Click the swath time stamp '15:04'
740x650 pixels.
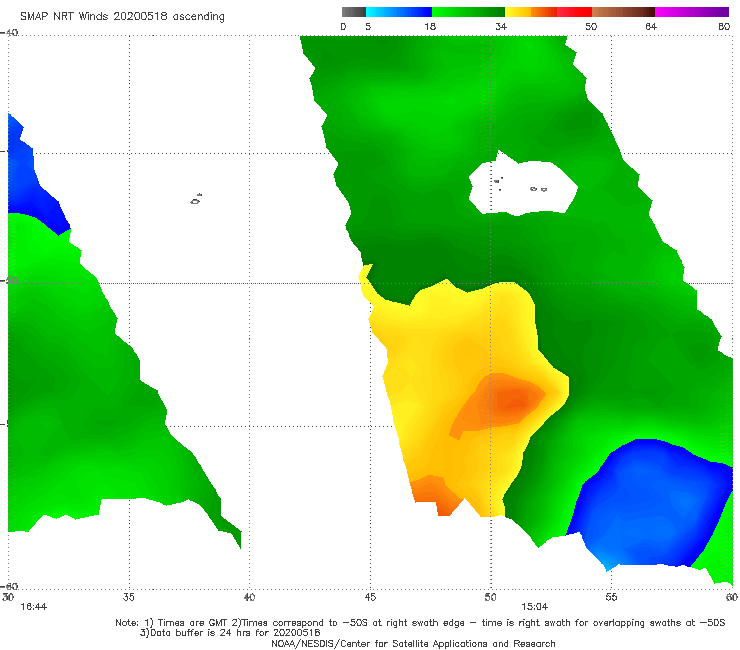click(x=534, y=607)
